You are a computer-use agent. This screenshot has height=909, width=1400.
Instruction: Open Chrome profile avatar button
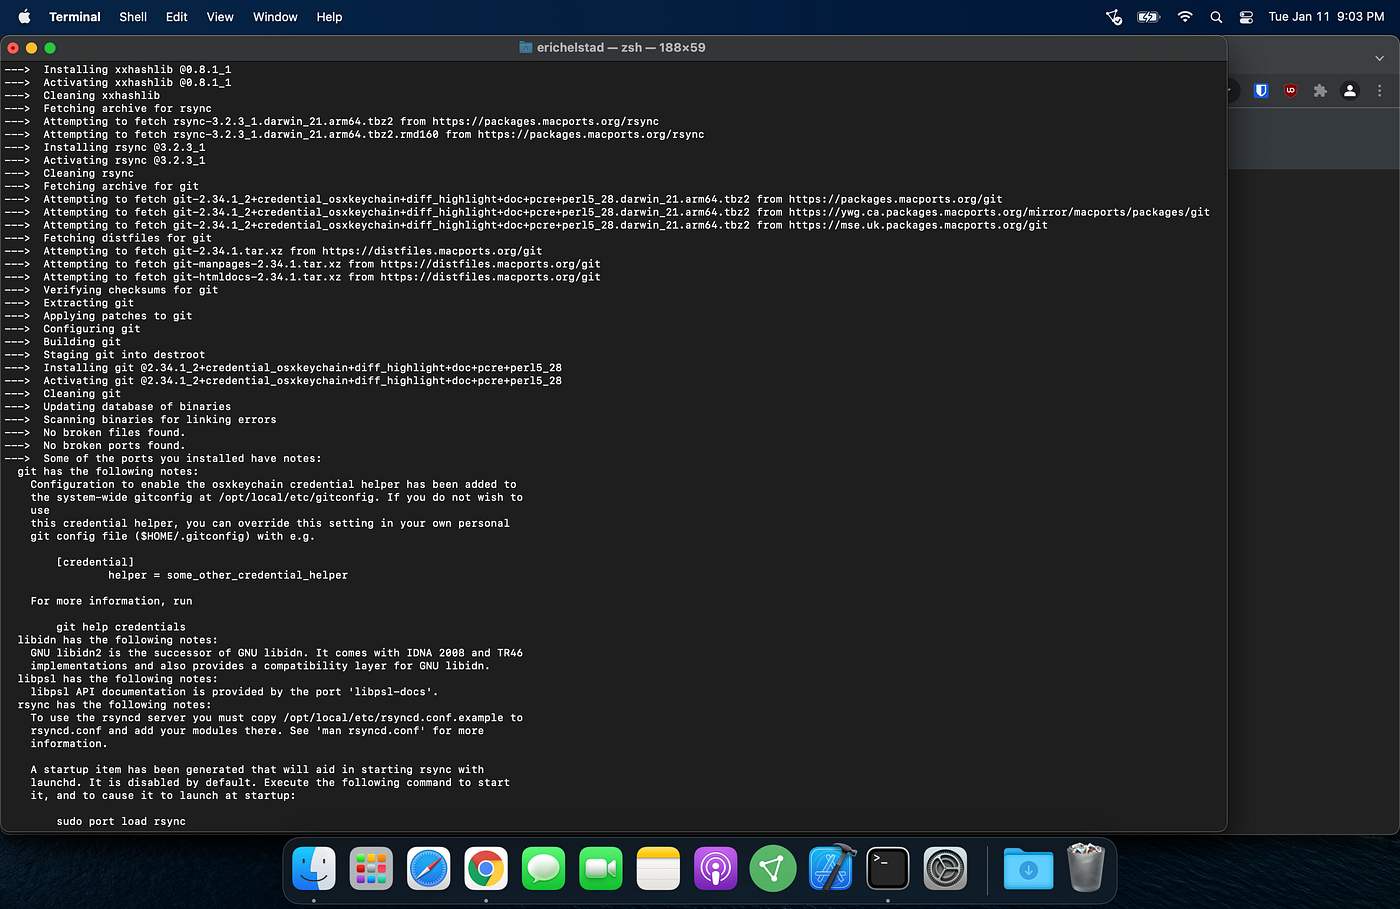1350,91
